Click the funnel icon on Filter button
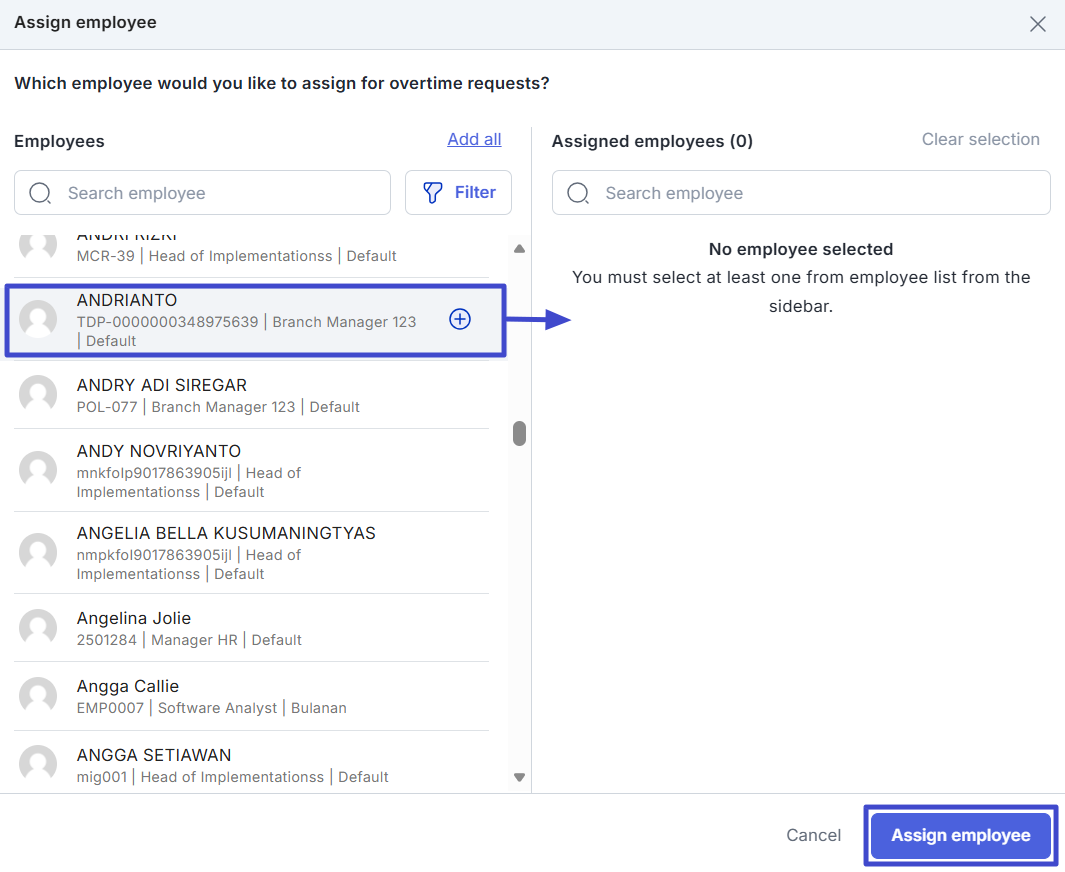The height and width of the screenshot is (872, 1065). (x=433, y=192)
